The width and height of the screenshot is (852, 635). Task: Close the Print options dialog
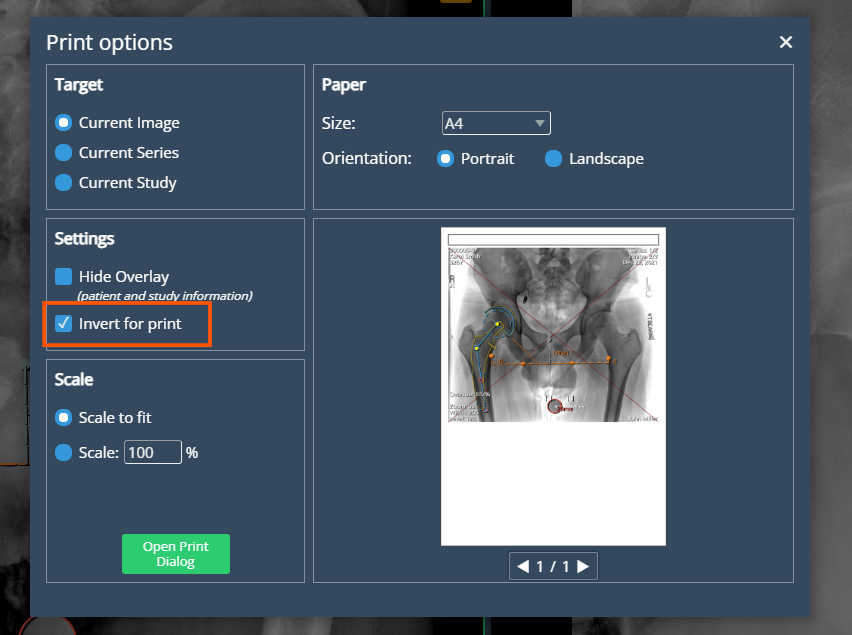[785, 42]
